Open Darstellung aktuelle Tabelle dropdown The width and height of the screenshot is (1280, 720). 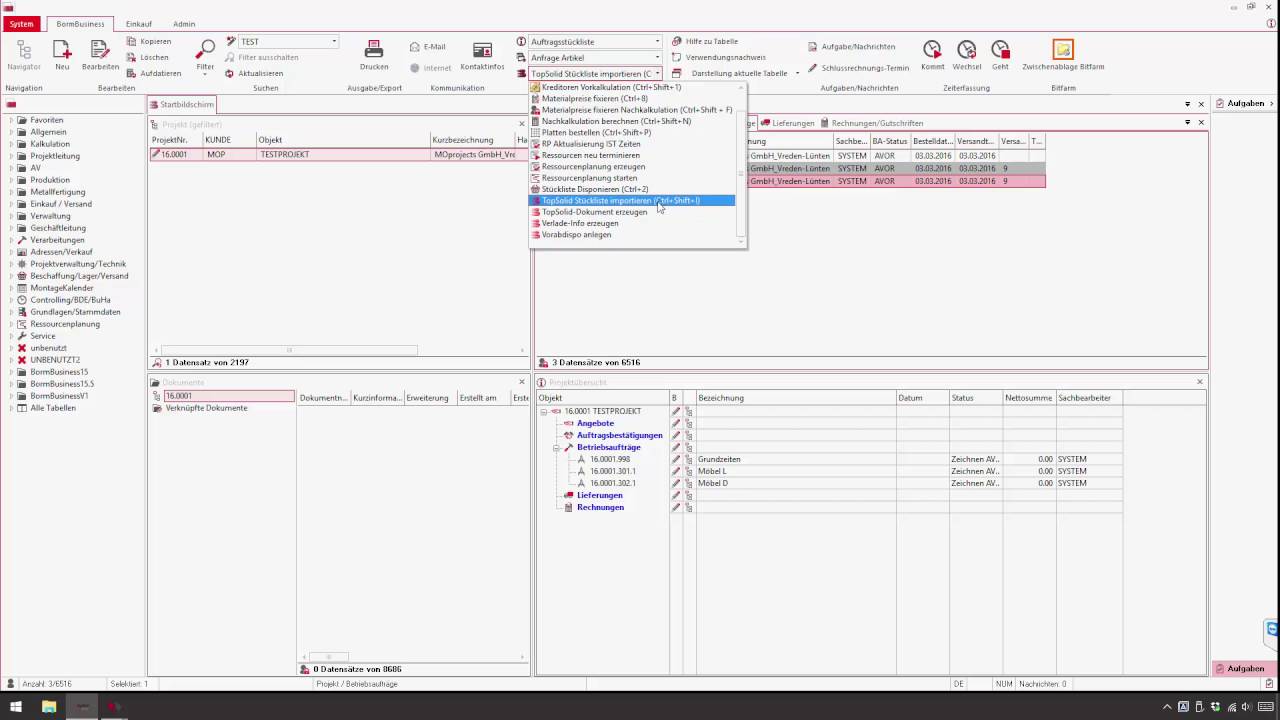click(x=797, y=73)
